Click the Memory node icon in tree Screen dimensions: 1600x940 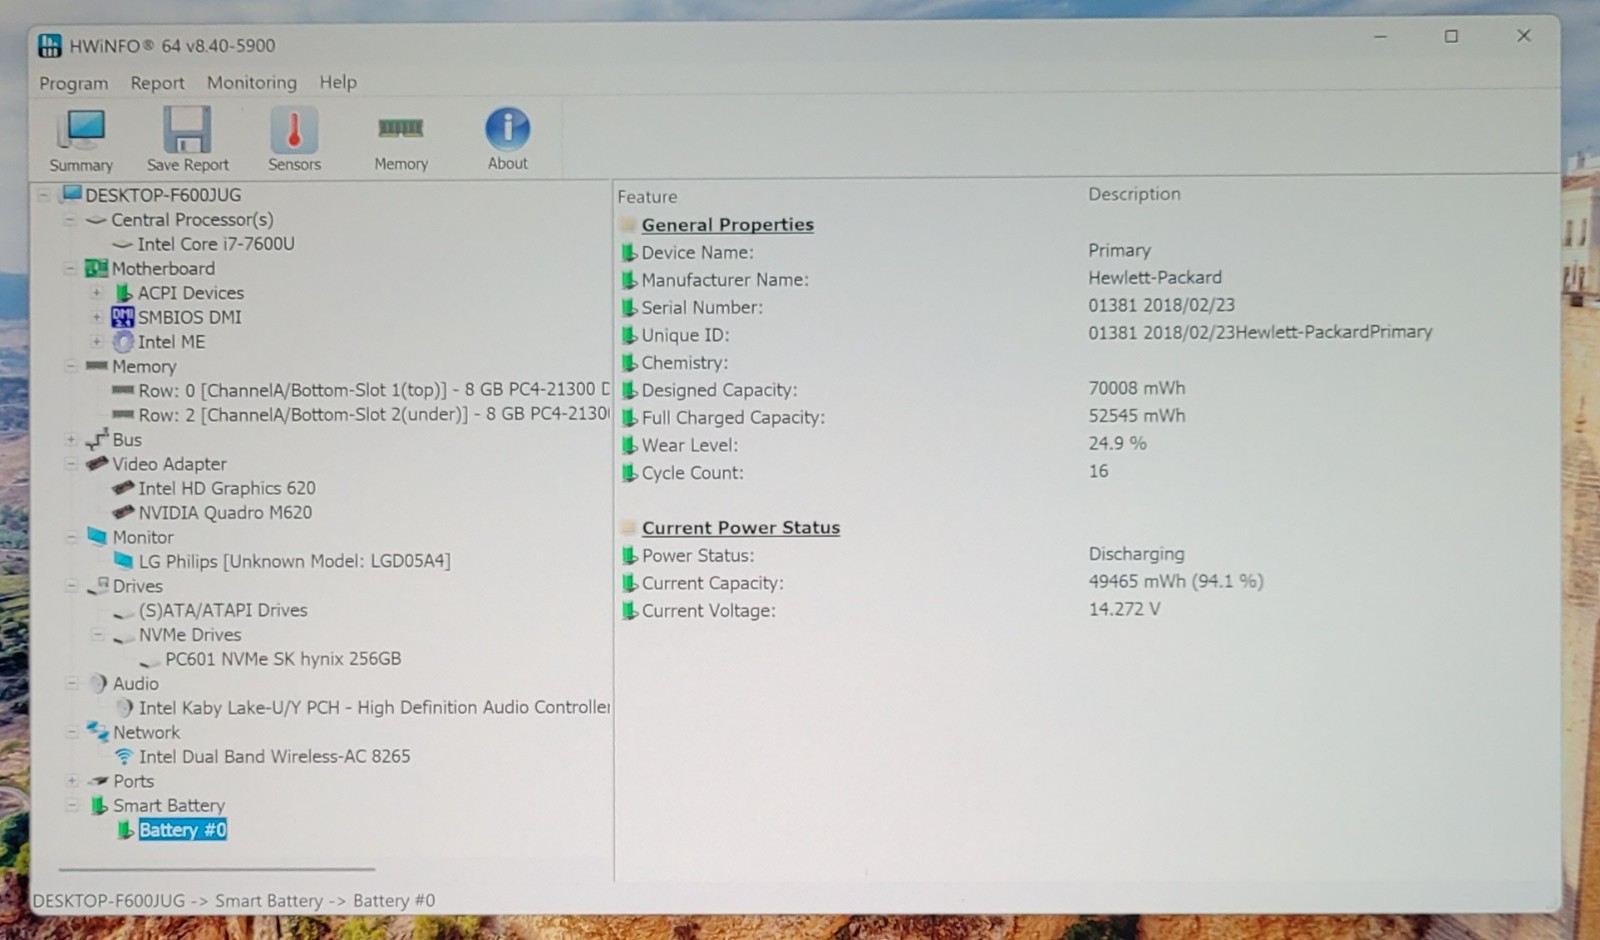(97, 366)
